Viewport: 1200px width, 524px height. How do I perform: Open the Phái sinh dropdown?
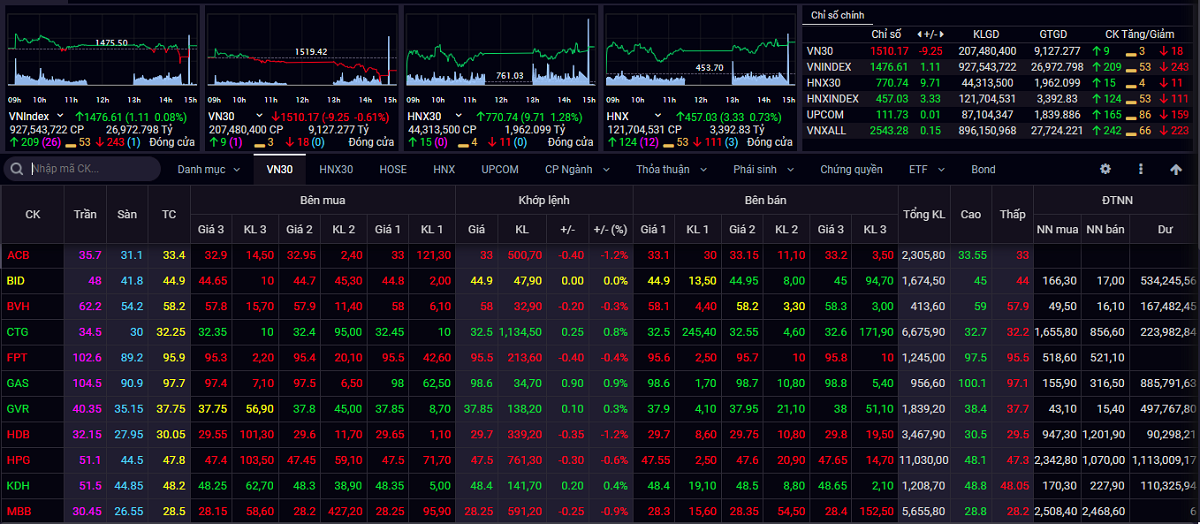tap(763, 169)
